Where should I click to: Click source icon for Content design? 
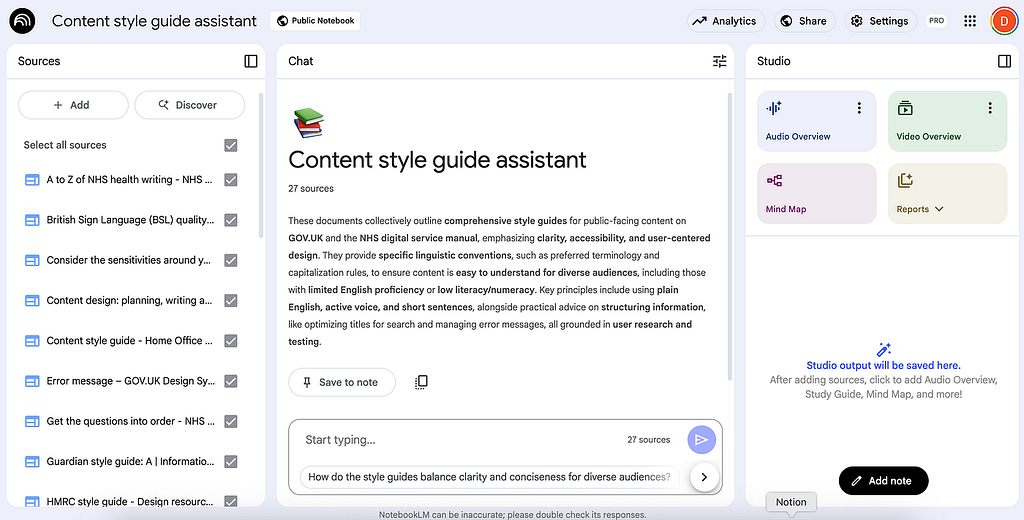(x=32, y=301)
